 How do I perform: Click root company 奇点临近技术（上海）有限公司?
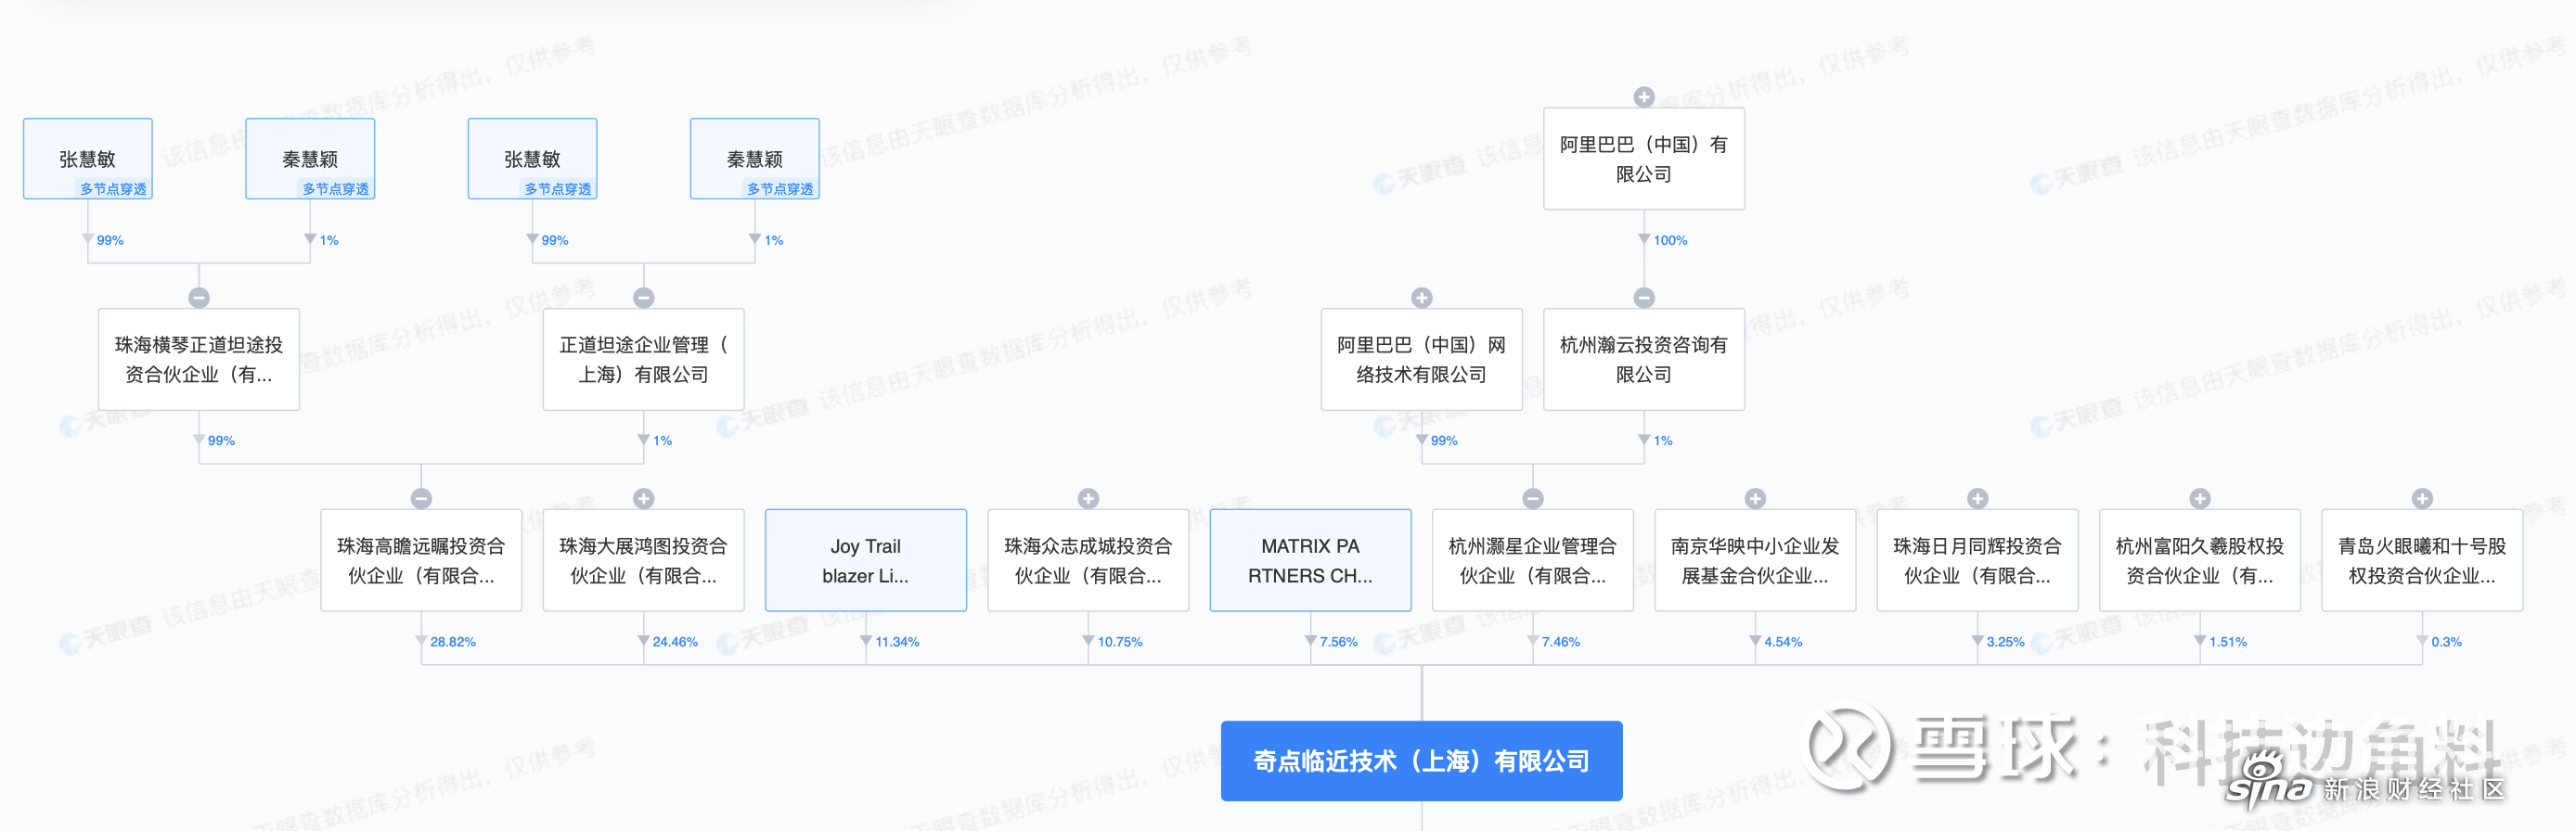[1421, 761]
